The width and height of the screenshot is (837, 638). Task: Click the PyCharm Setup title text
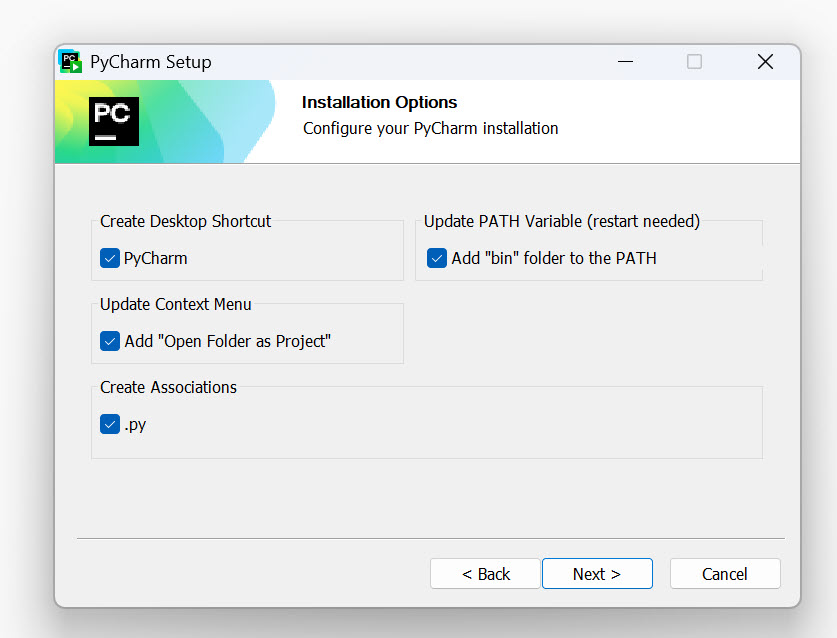[150, 61]
